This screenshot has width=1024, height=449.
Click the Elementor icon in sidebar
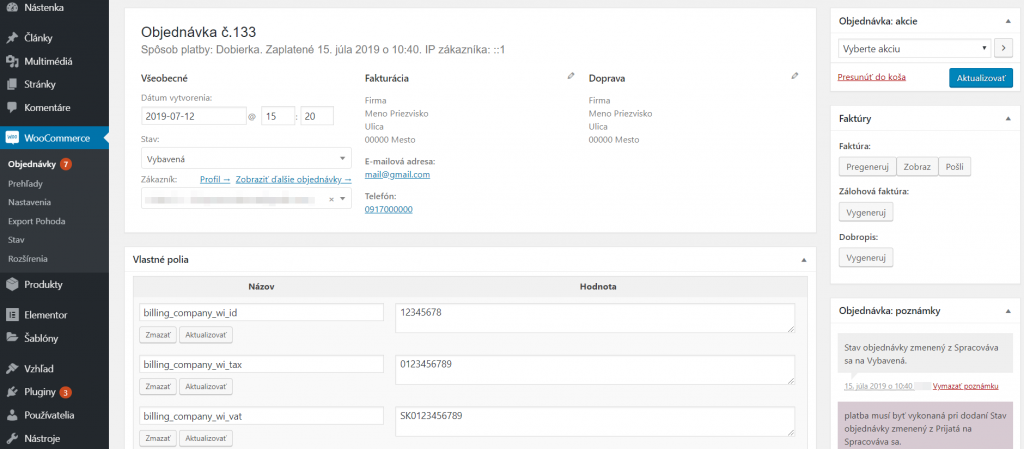(x=12, y=315)
